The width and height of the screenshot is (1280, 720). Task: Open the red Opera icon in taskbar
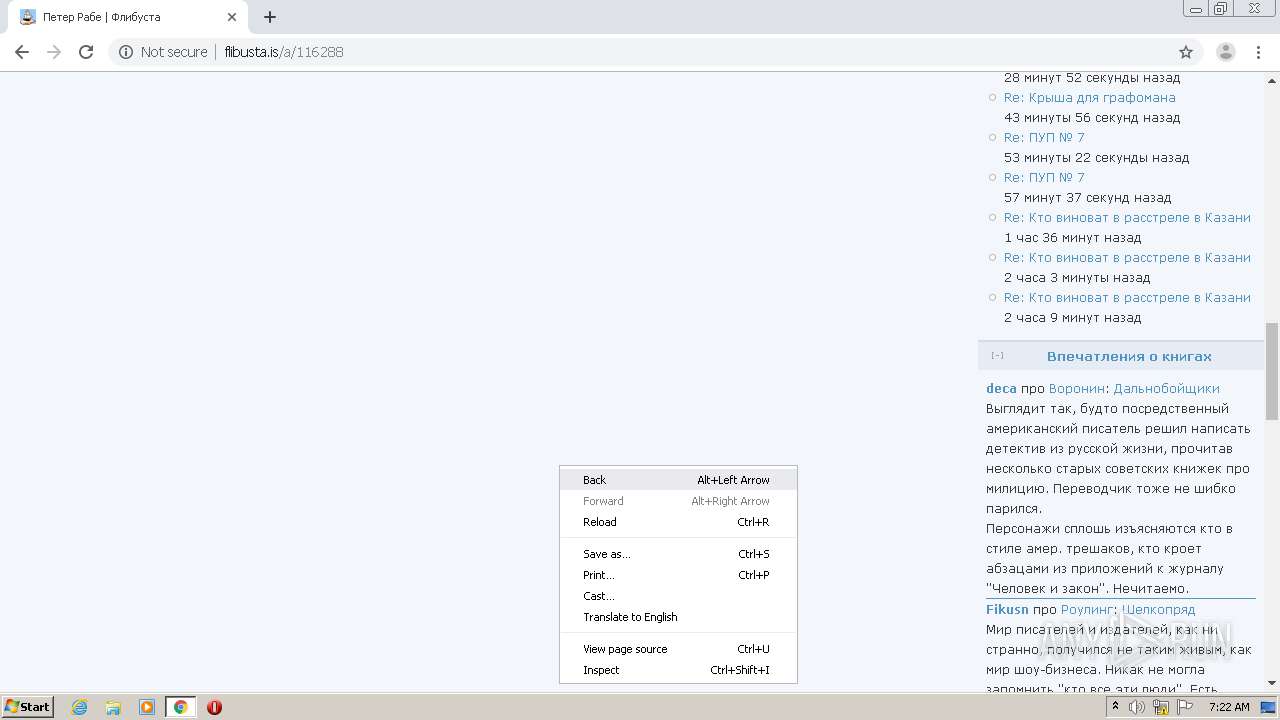click(x=214, y=707)
